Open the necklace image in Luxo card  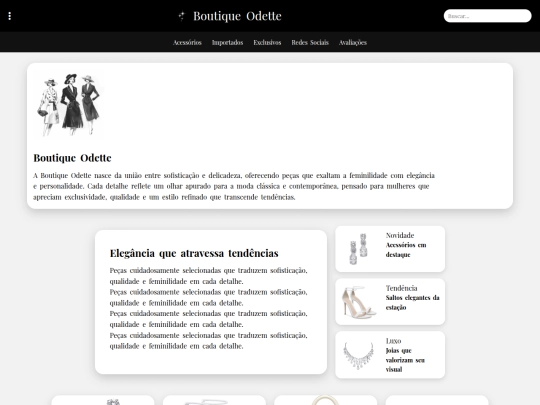(359, 355)
